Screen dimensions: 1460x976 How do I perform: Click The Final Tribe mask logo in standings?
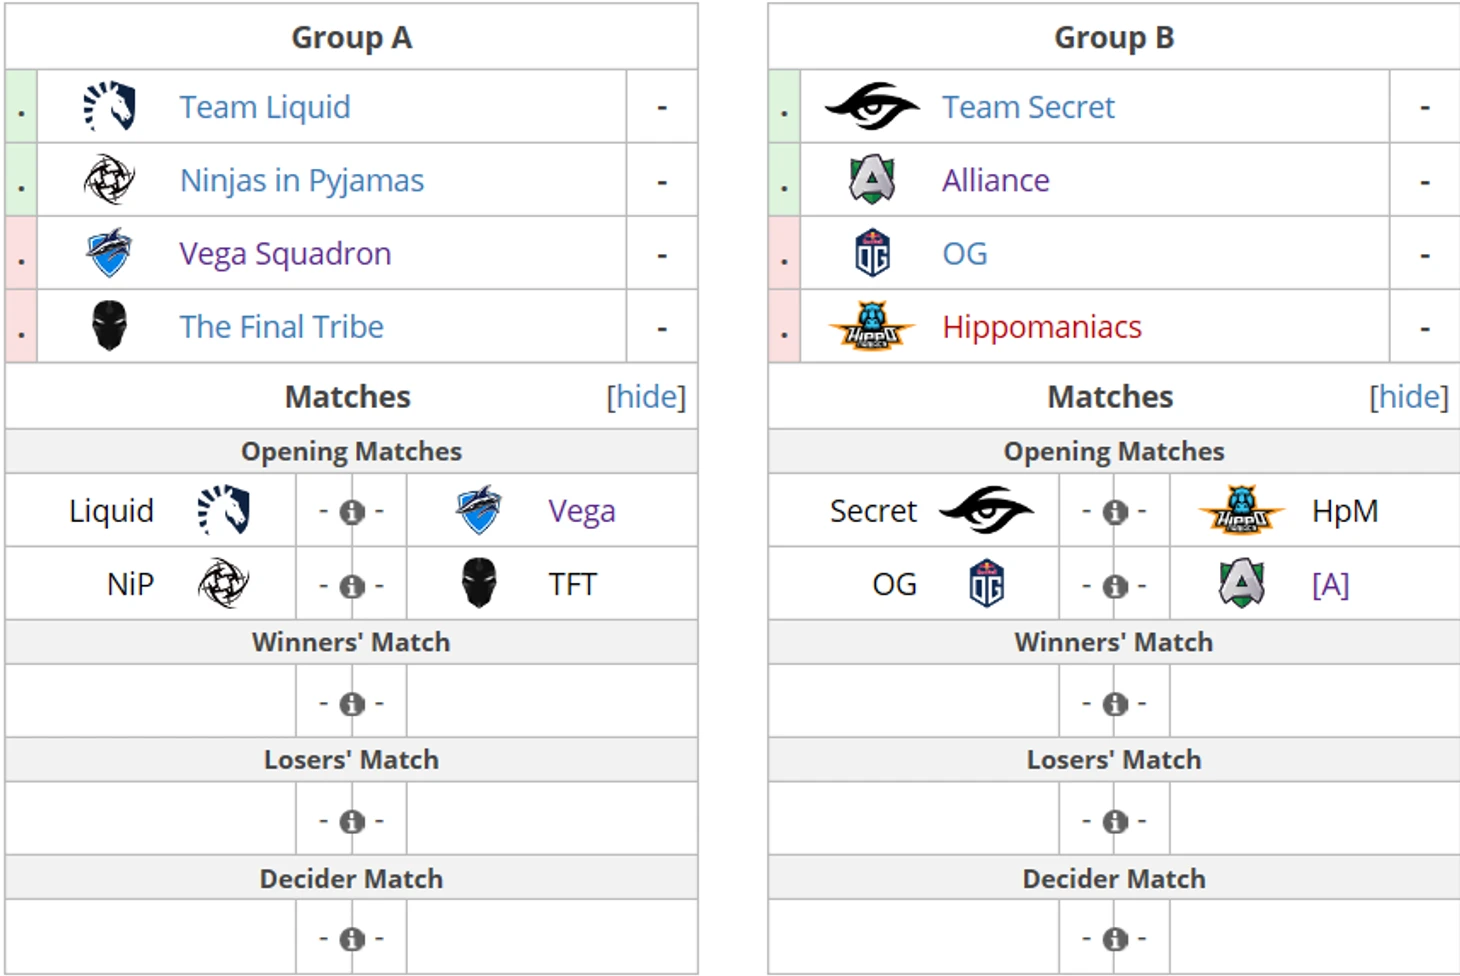109,326
